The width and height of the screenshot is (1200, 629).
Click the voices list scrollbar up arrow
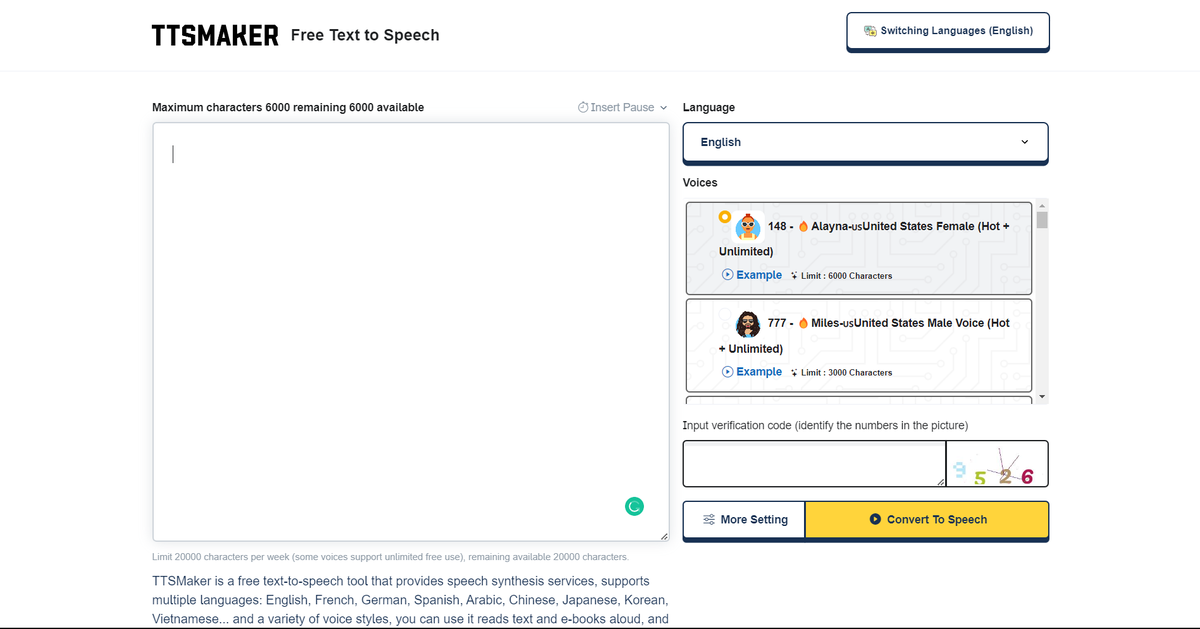click(1042, 205)
